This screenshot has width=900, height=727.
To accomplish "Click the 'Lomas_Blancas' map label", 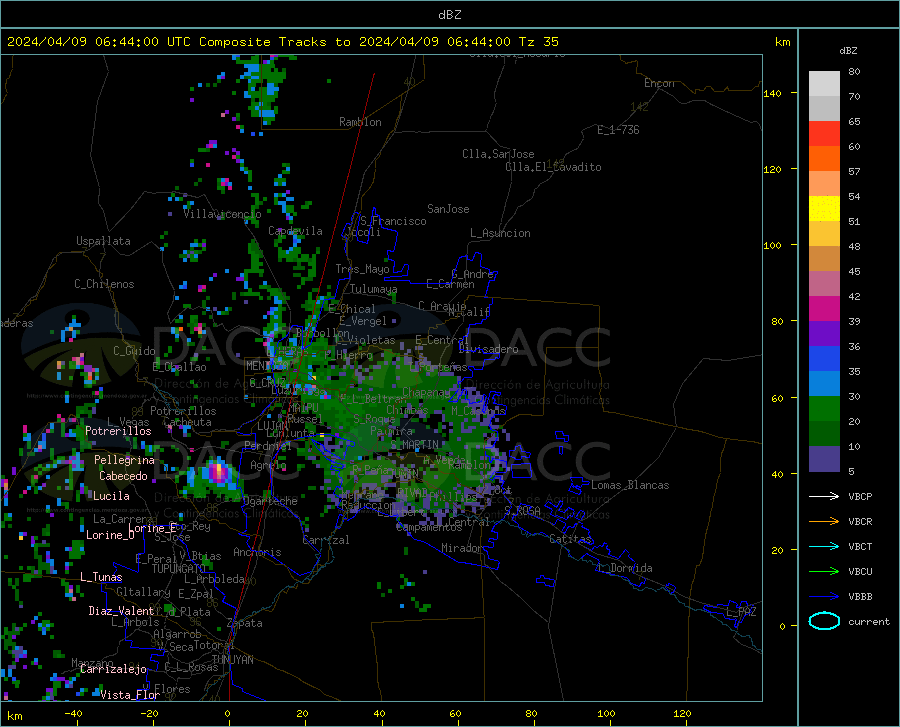I will point(630,485).
